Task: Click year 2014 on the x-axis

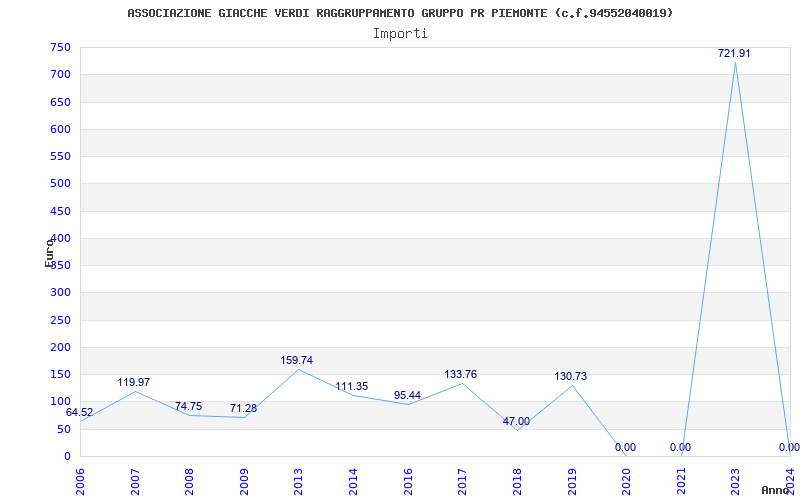Action: click(354, 481)
